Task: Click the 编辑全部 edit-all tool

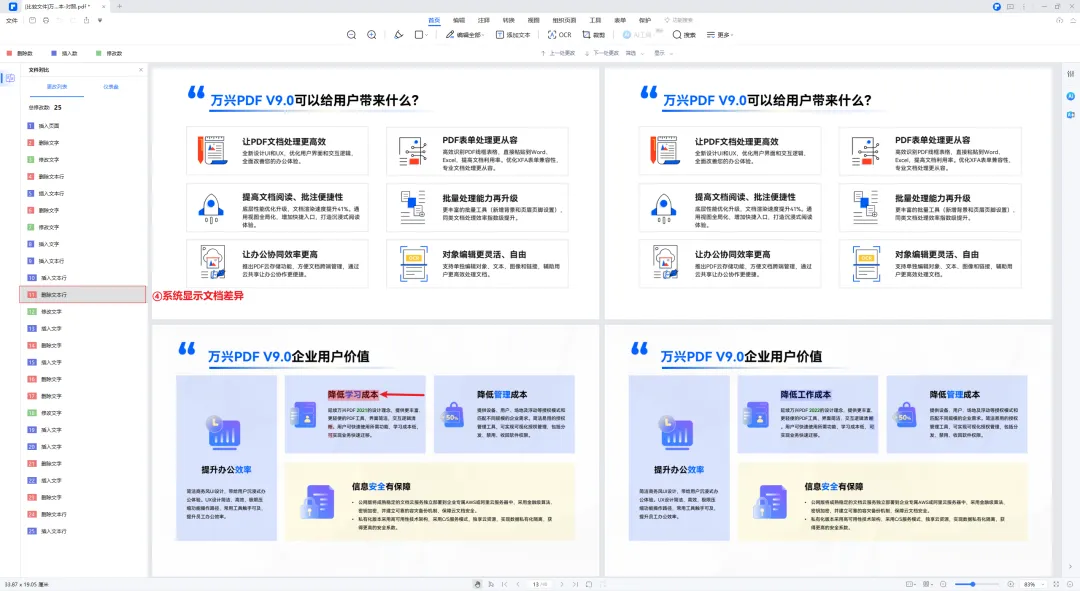Action: coord(464,34)
